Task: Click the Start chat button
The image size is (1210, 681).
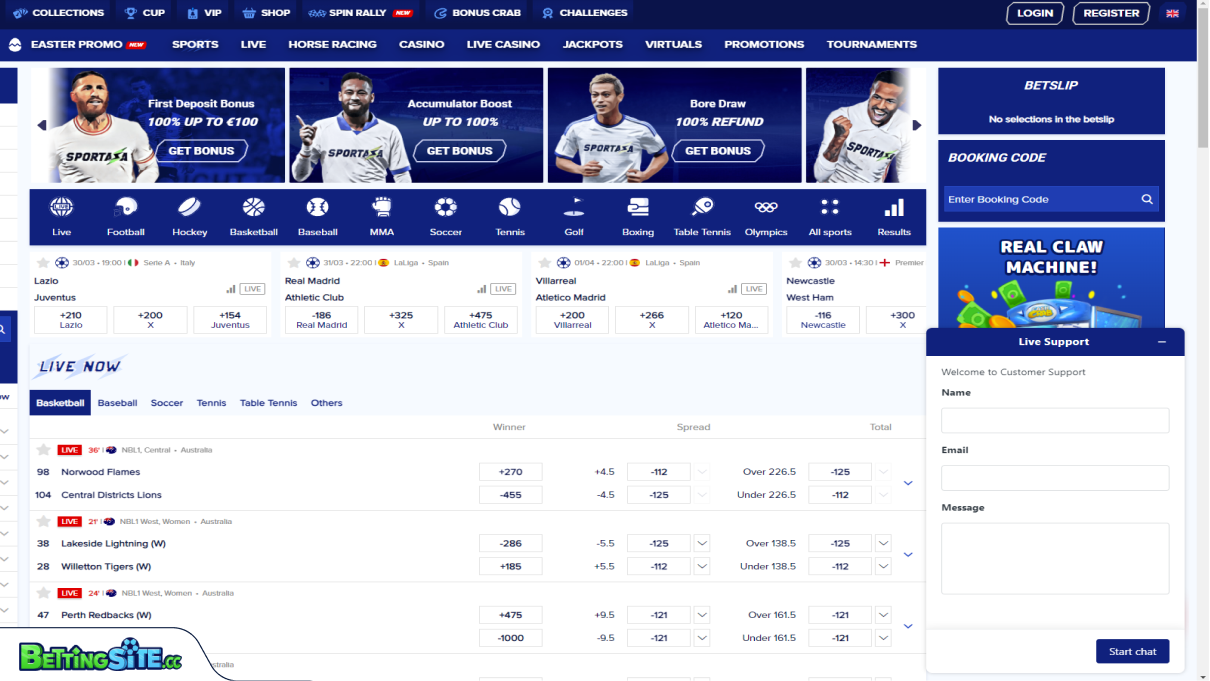Action: pyautogui.click(x=1132, y=651)
